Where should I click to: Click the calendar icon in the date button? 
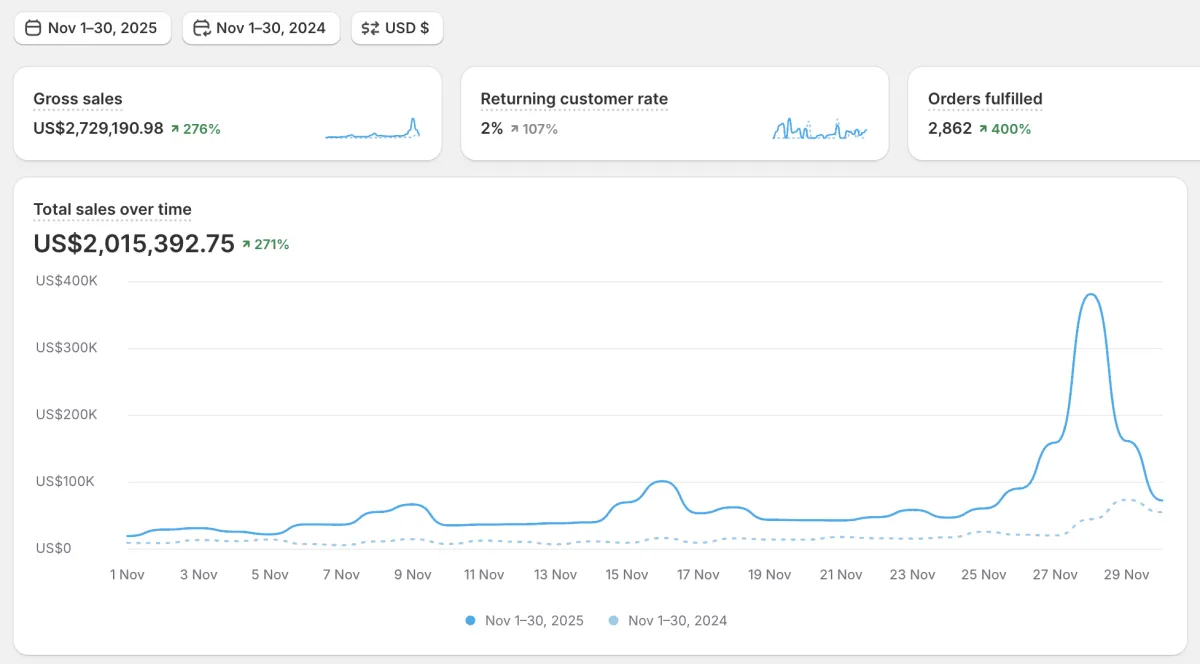tap(33, 28)
